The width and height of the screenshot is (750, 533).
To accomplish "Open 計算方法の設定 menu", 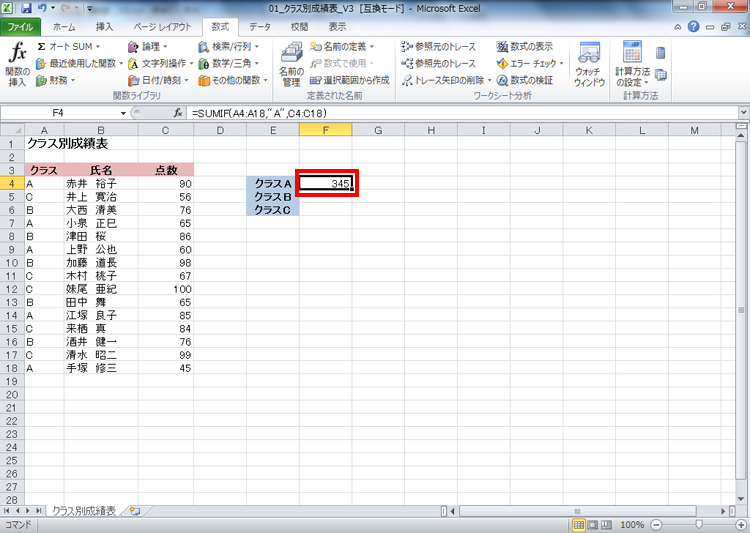I will tap(632, 64).
